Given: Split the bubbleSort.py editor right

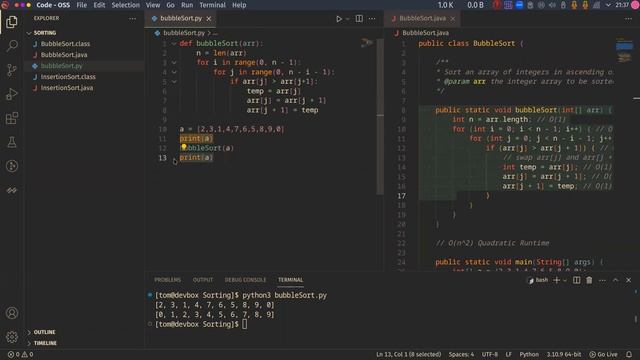Looking at the screenshot, I should (x=359, y=18).
